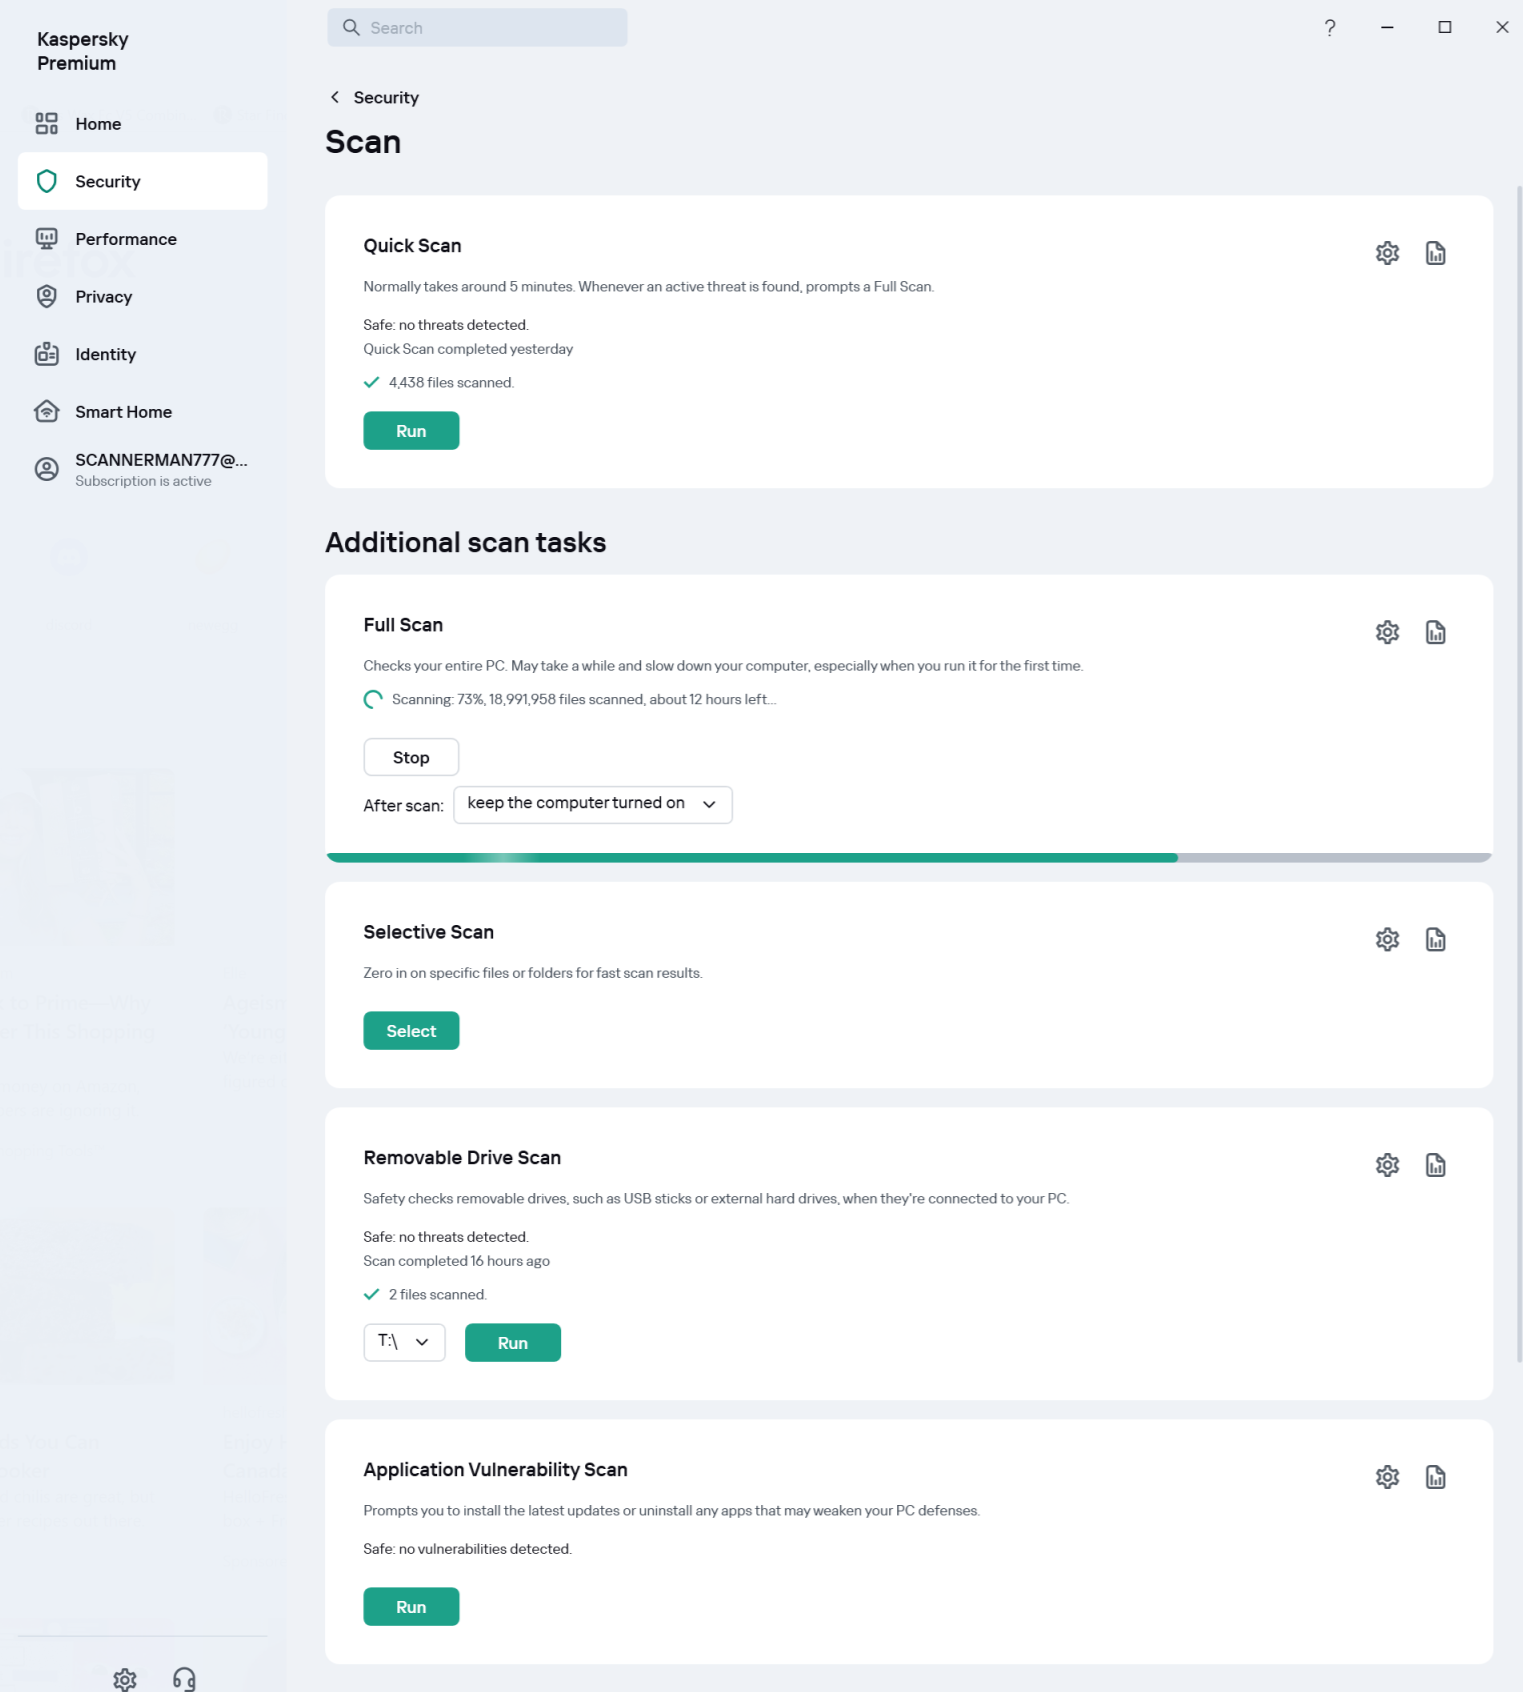Stop the running Full Scan
Image resolution: width=1523 pixels, height=1692 pixels.
point(411,757)
